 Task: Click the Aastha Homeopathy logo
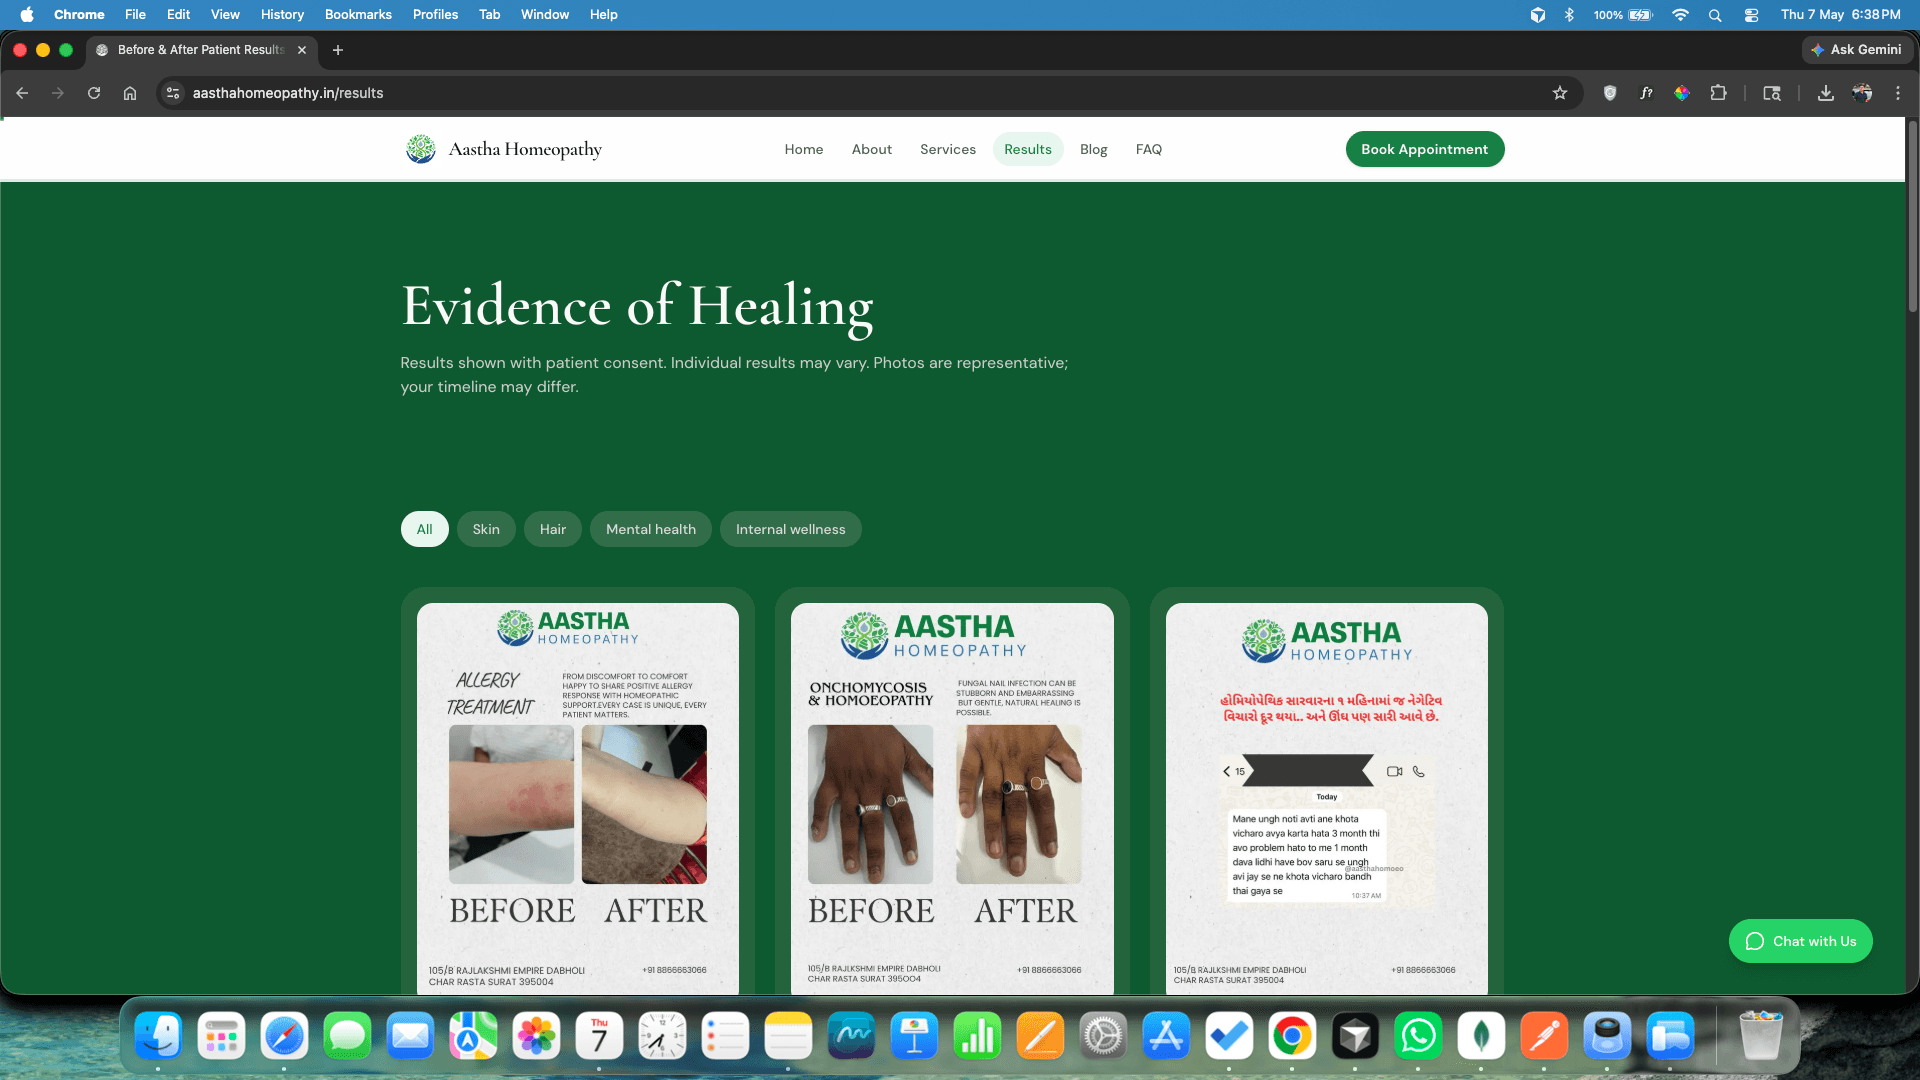(504, 149)
